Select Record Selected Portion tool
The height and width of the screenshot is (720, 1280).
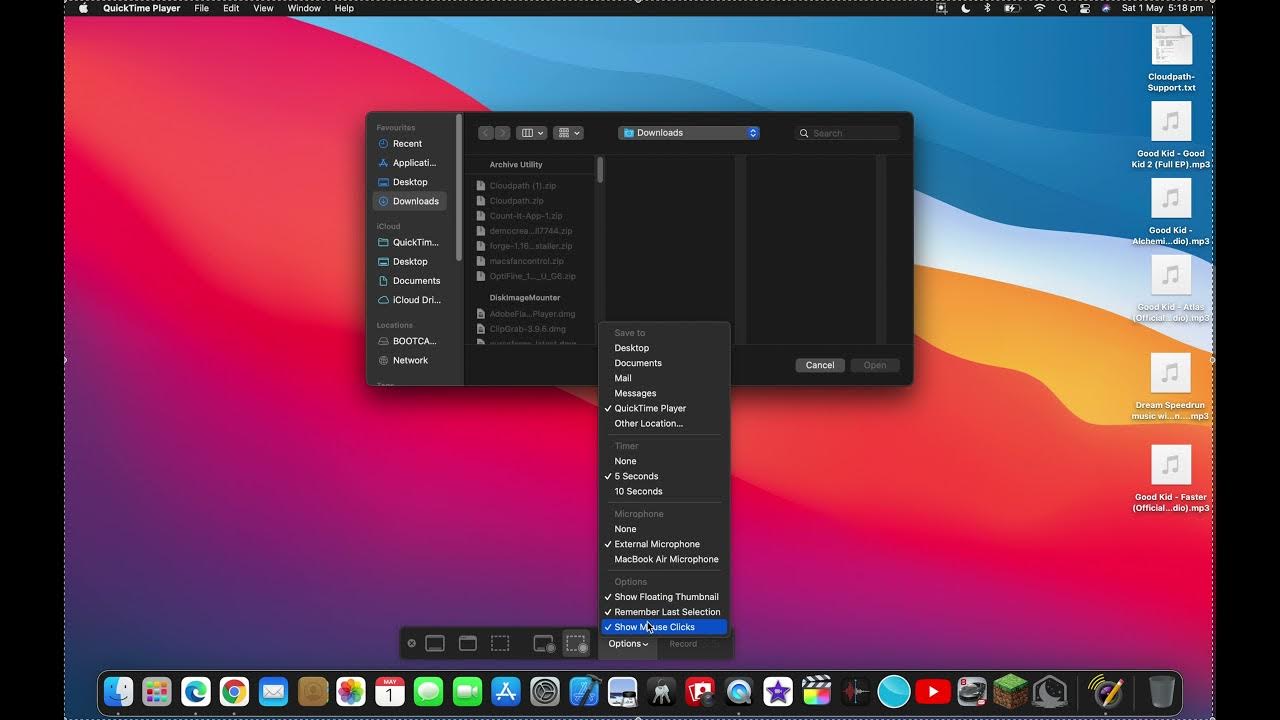(x=577, y=644)
